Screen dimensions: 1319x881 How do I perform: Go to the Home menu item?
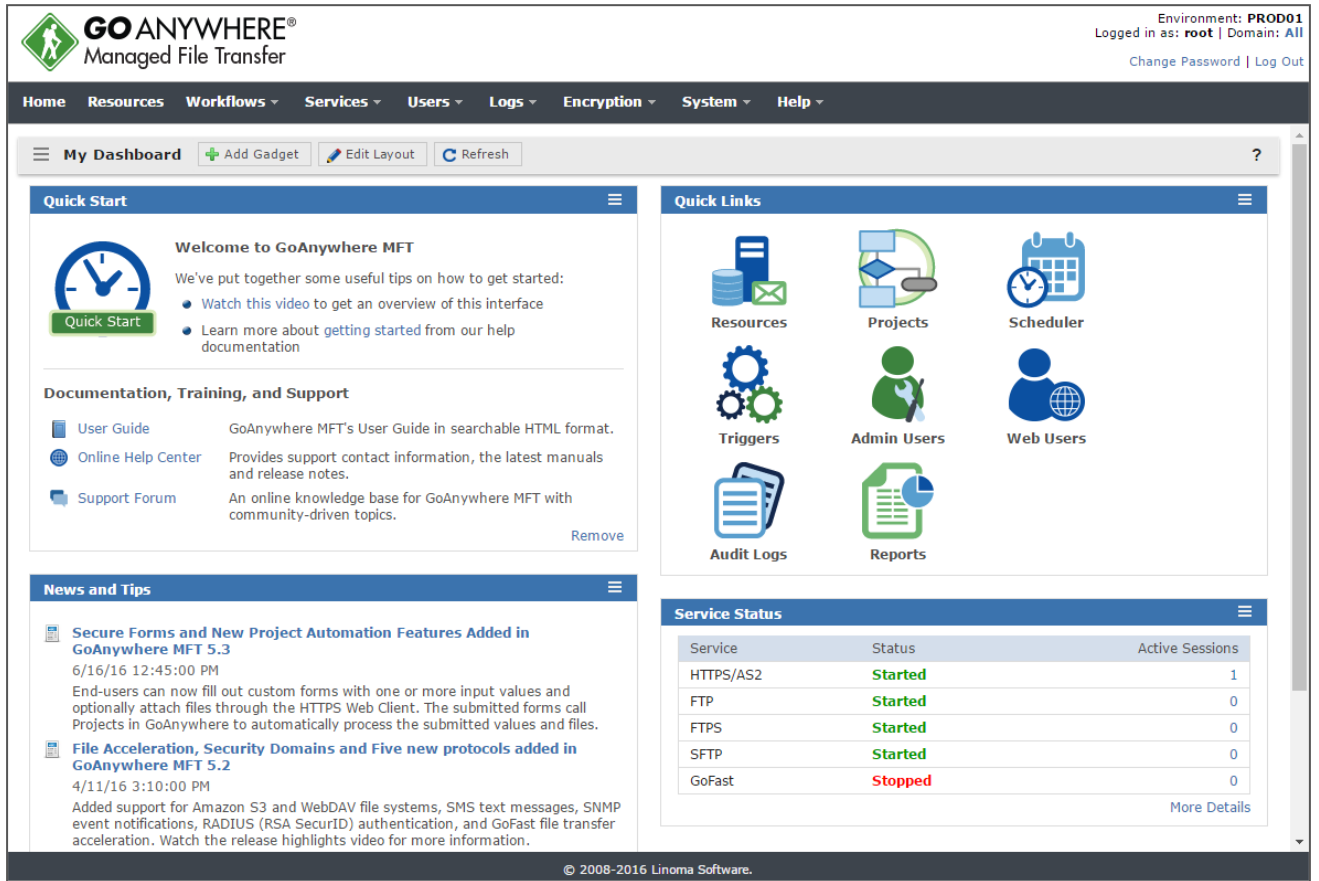[43, 101]
